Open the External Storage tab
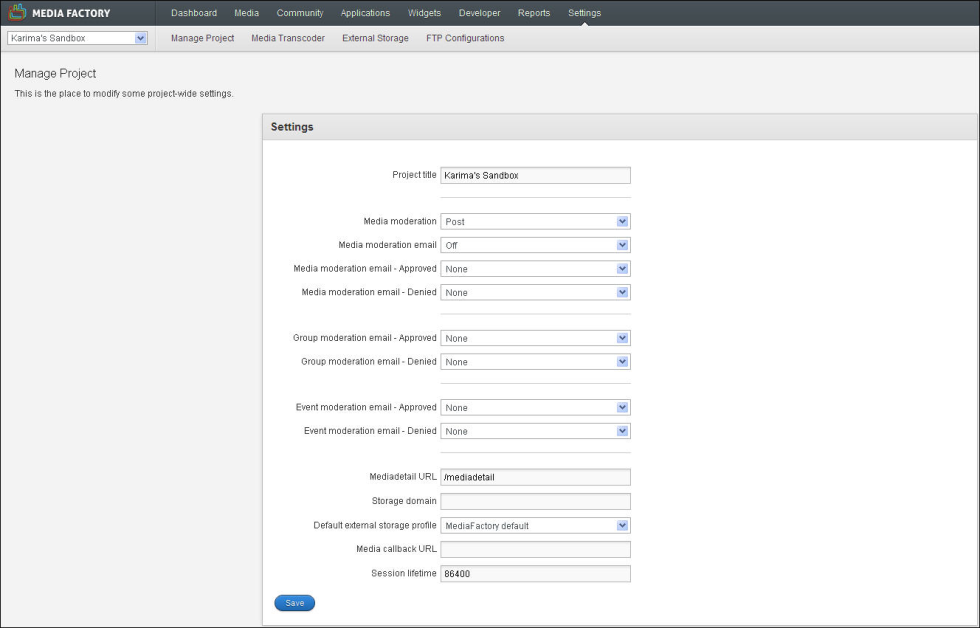This screenshot has height=628, width=980. 375,38
